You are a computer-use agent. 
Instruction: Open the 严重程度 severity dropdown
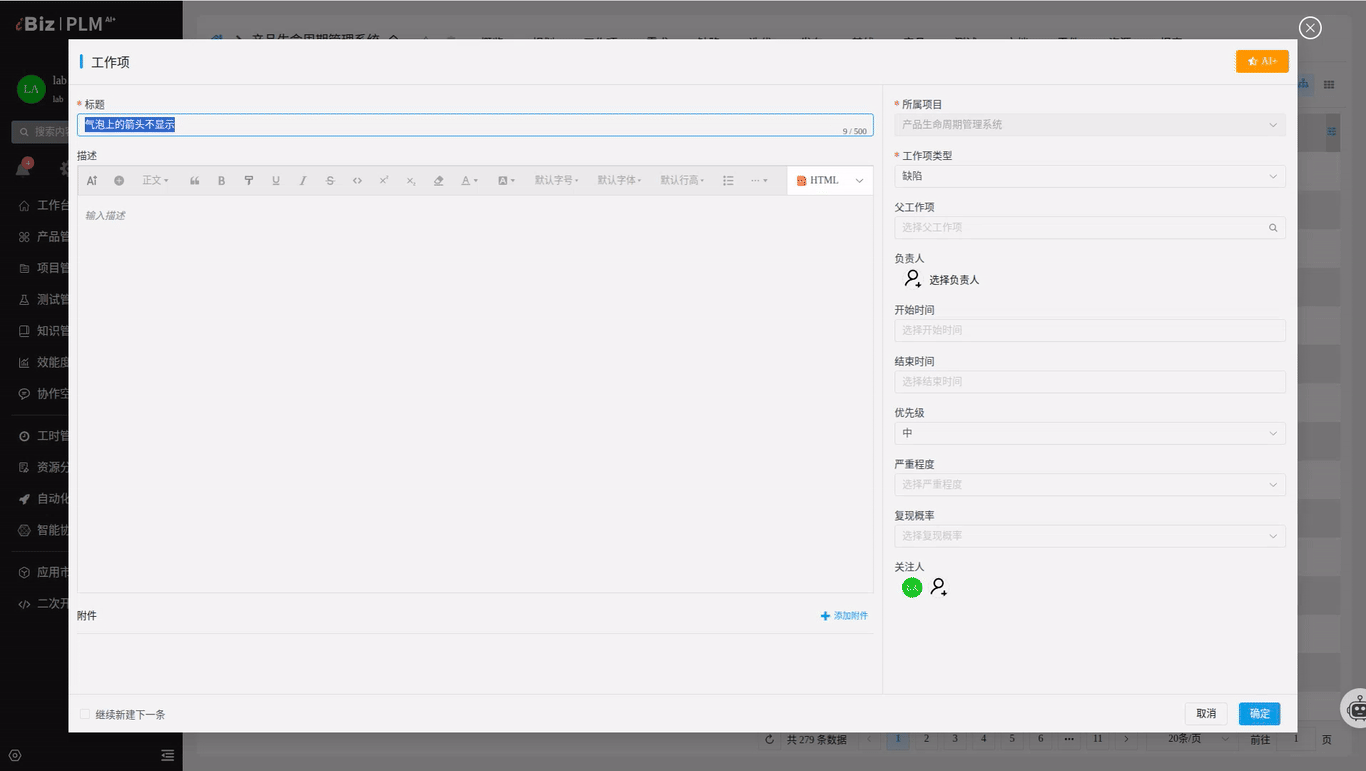coord(1090,484)
